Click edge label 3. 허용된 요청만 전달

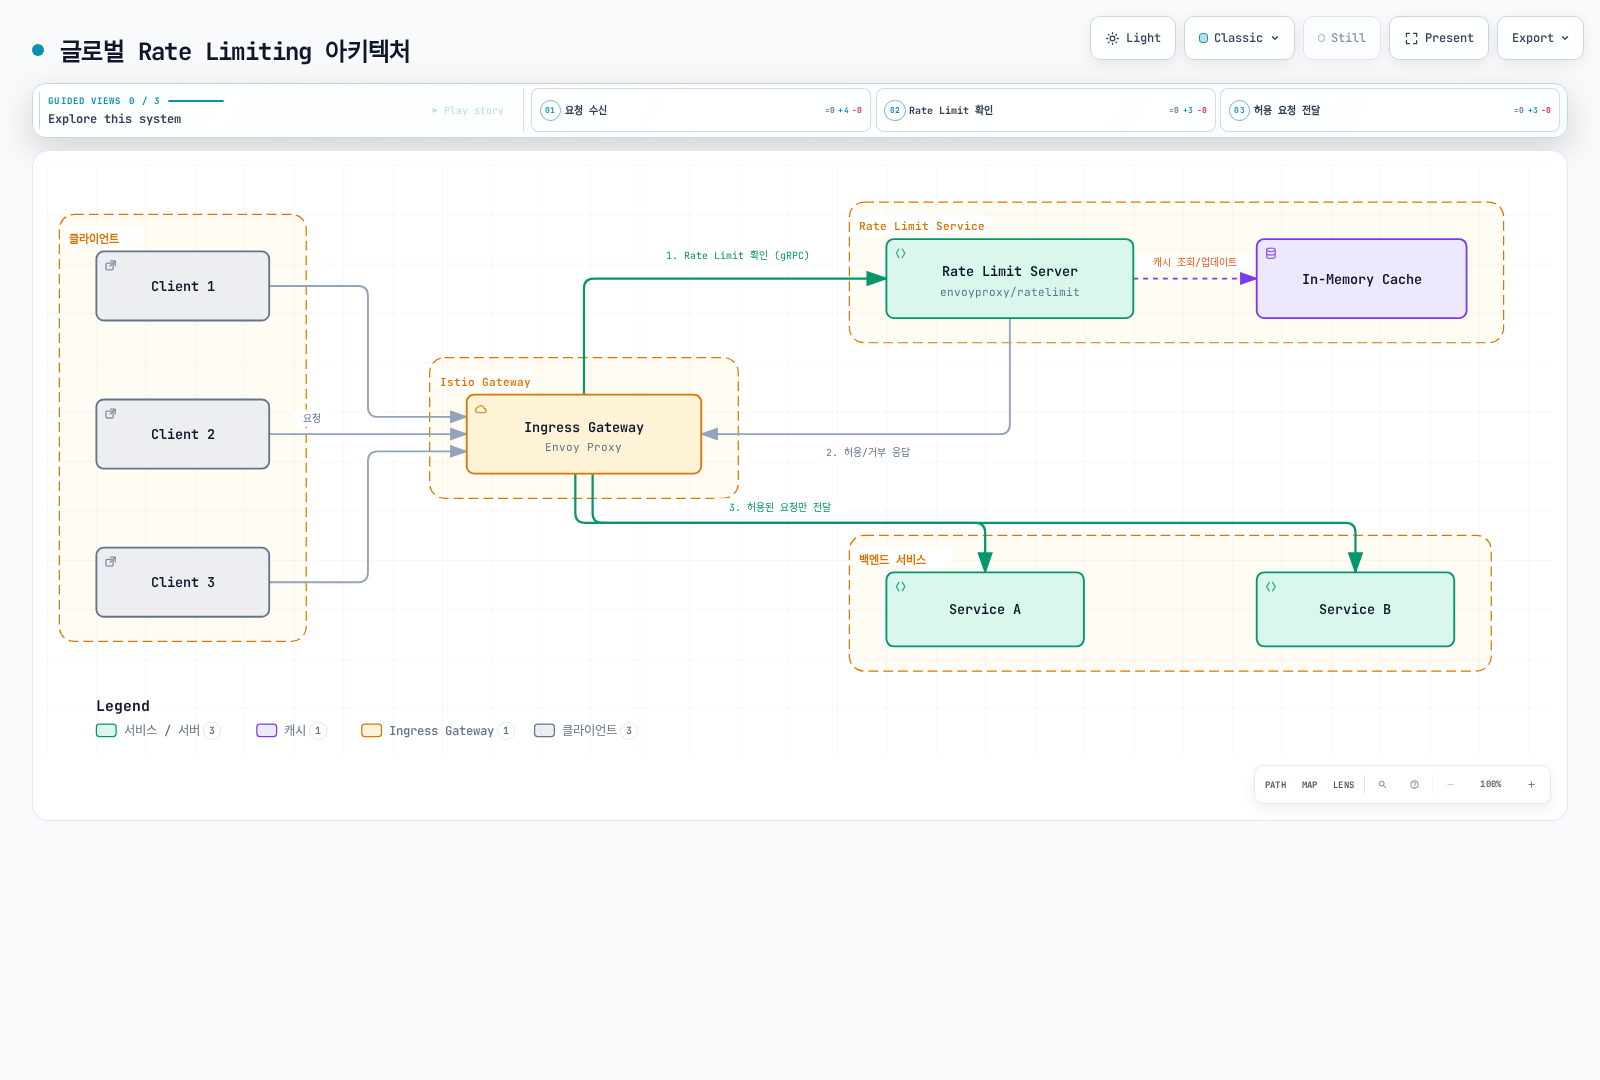pyautogui.click(x=780, y=507)
